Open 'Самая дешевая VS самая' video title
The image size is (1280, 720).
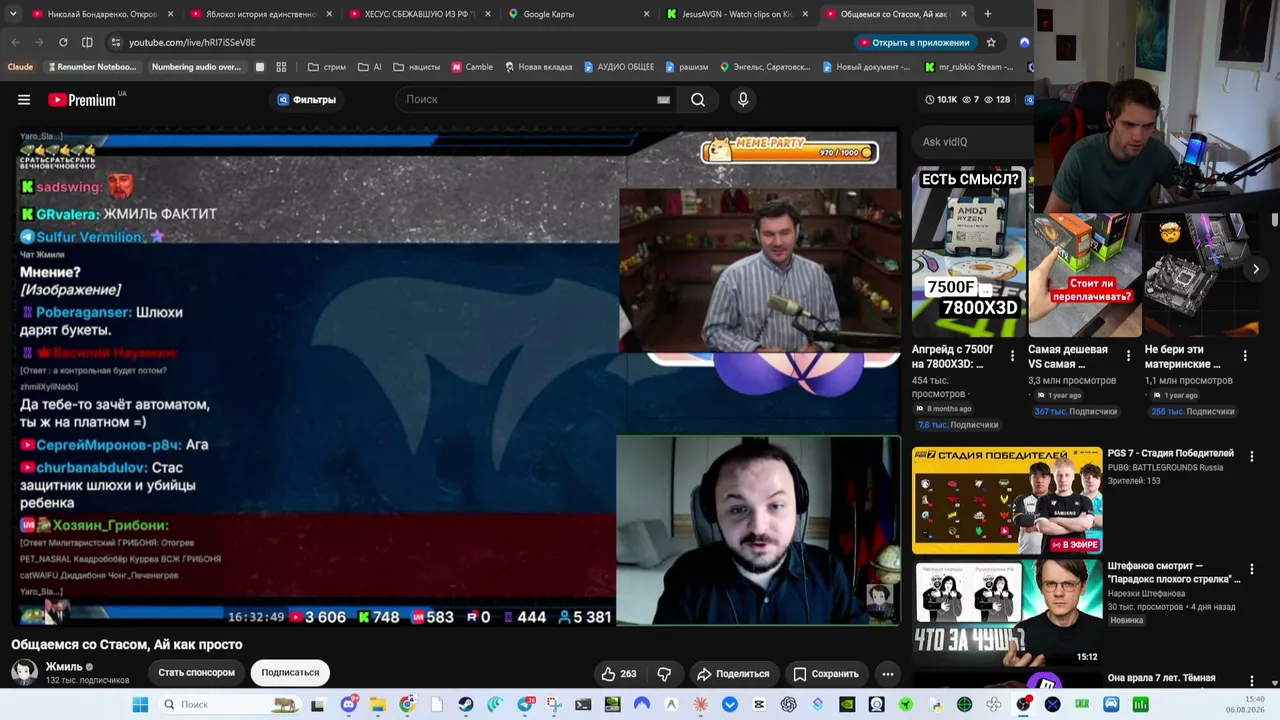[x=1068, y=357]
